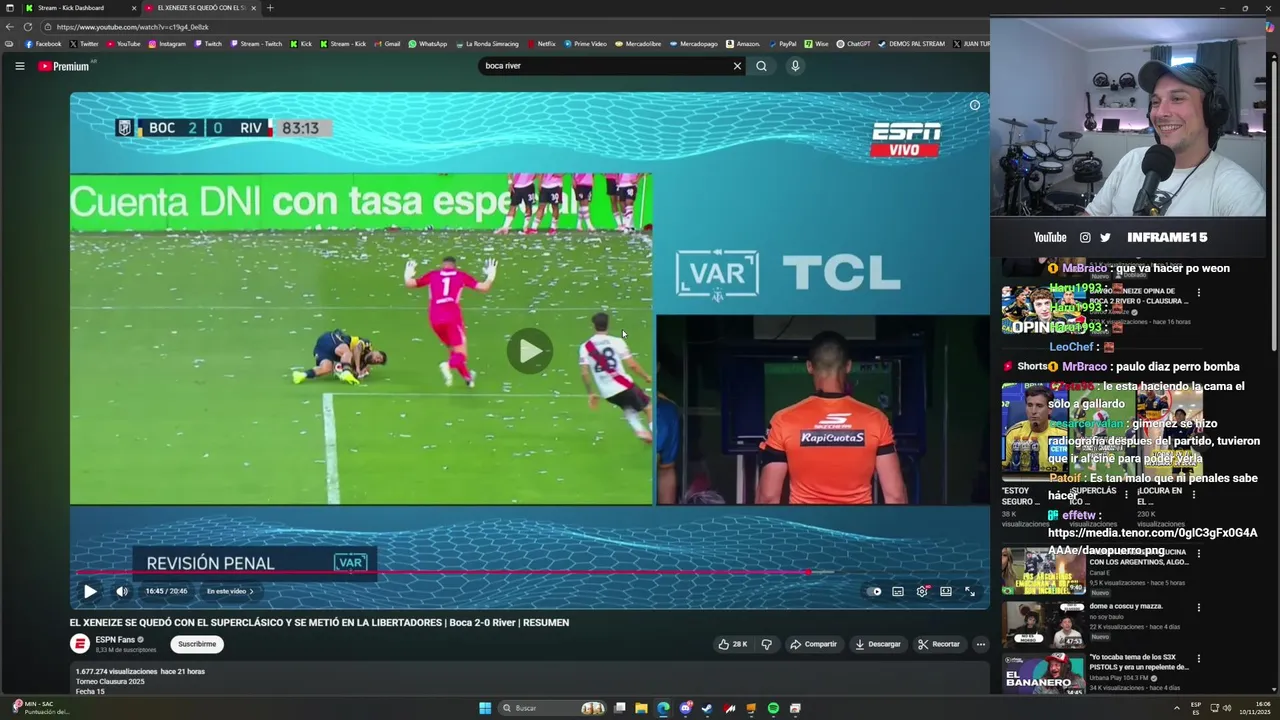Viewport: 1280px width, 720px height.
Task: Open the WhatsApp bookmark
Action: 428,44
